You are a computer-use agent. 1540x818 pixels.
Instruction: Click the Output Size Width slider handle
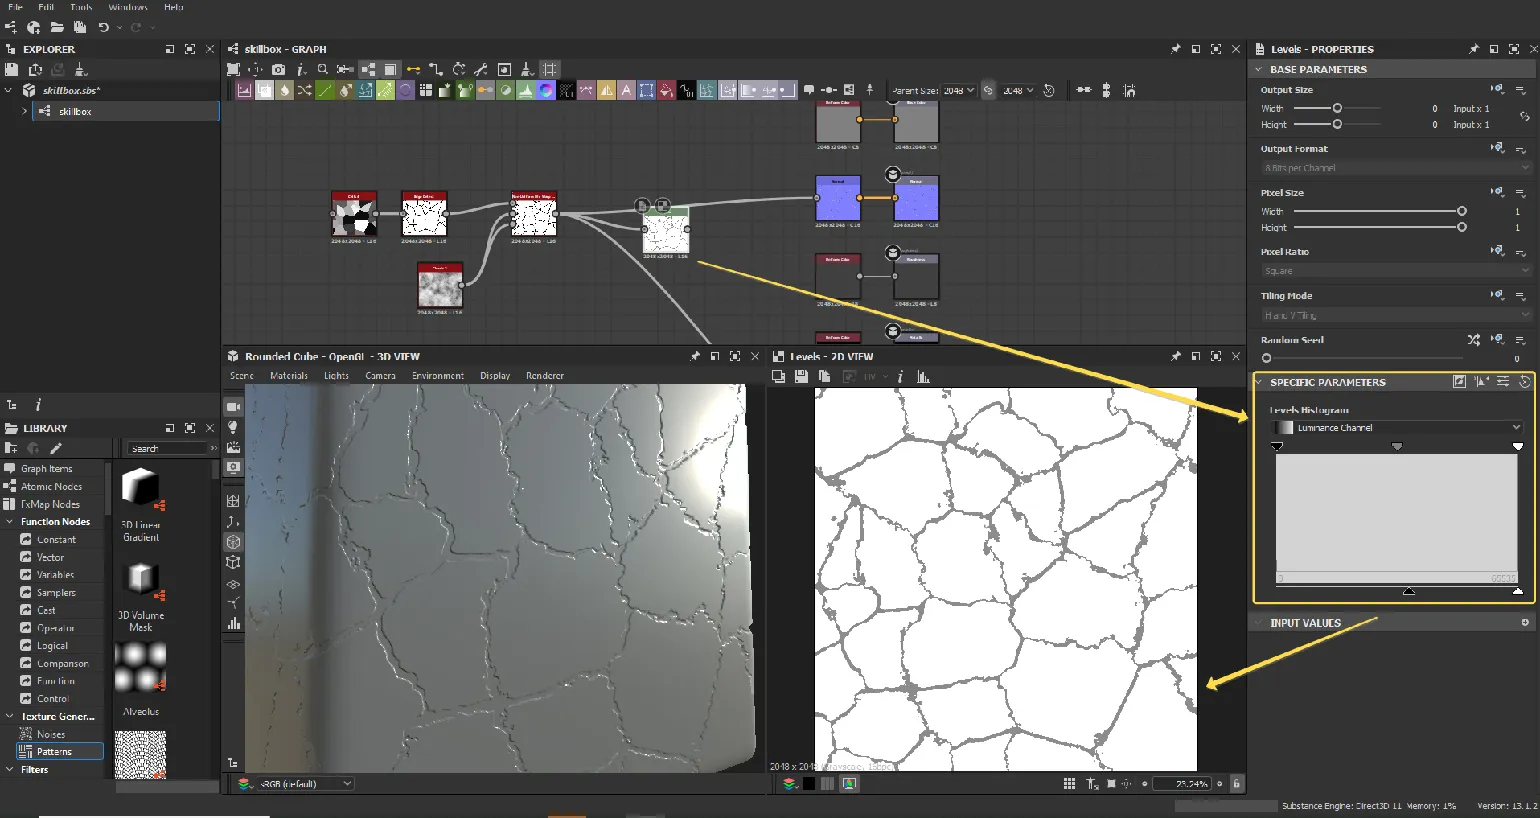[x=1337, y=108]
